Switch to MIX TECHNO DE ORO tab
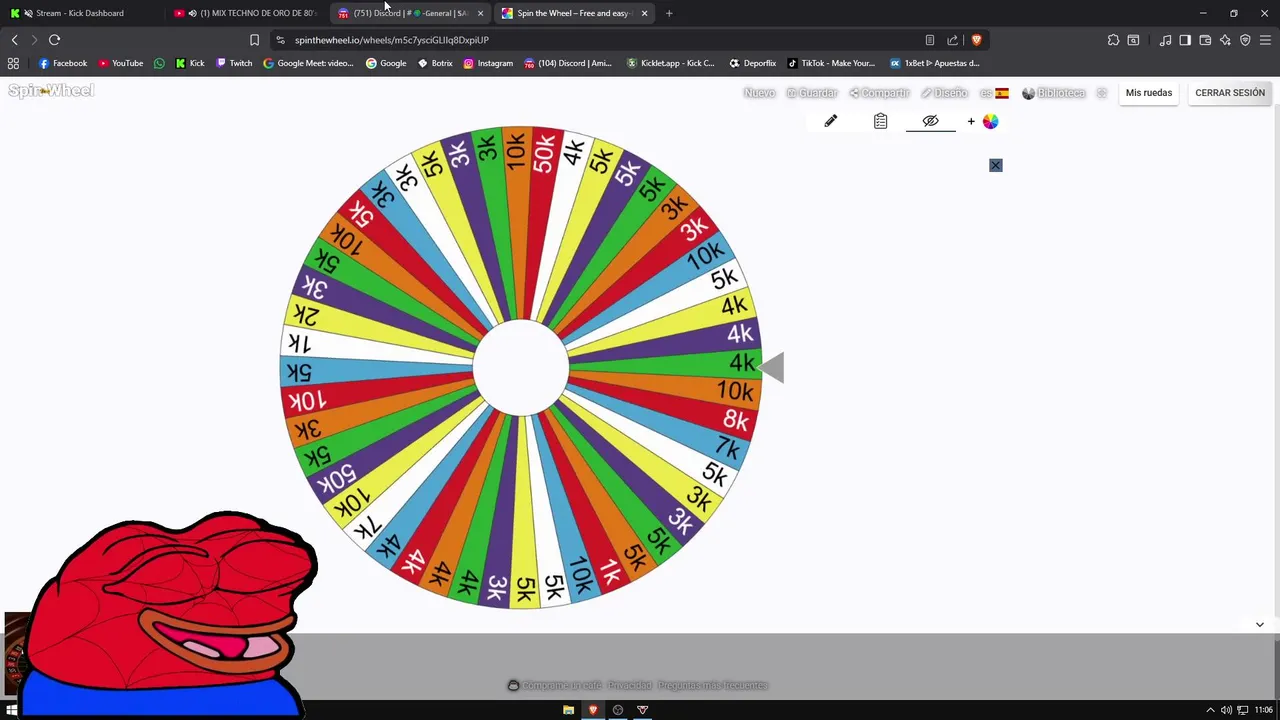 [x=245, y=13]
